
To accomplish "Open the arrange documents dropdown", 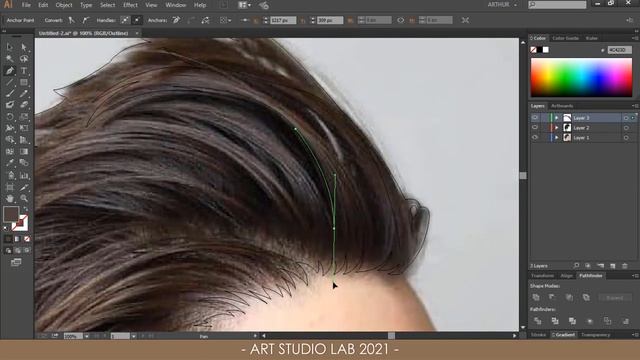I will pyautogui.click(x=244, y=5).
